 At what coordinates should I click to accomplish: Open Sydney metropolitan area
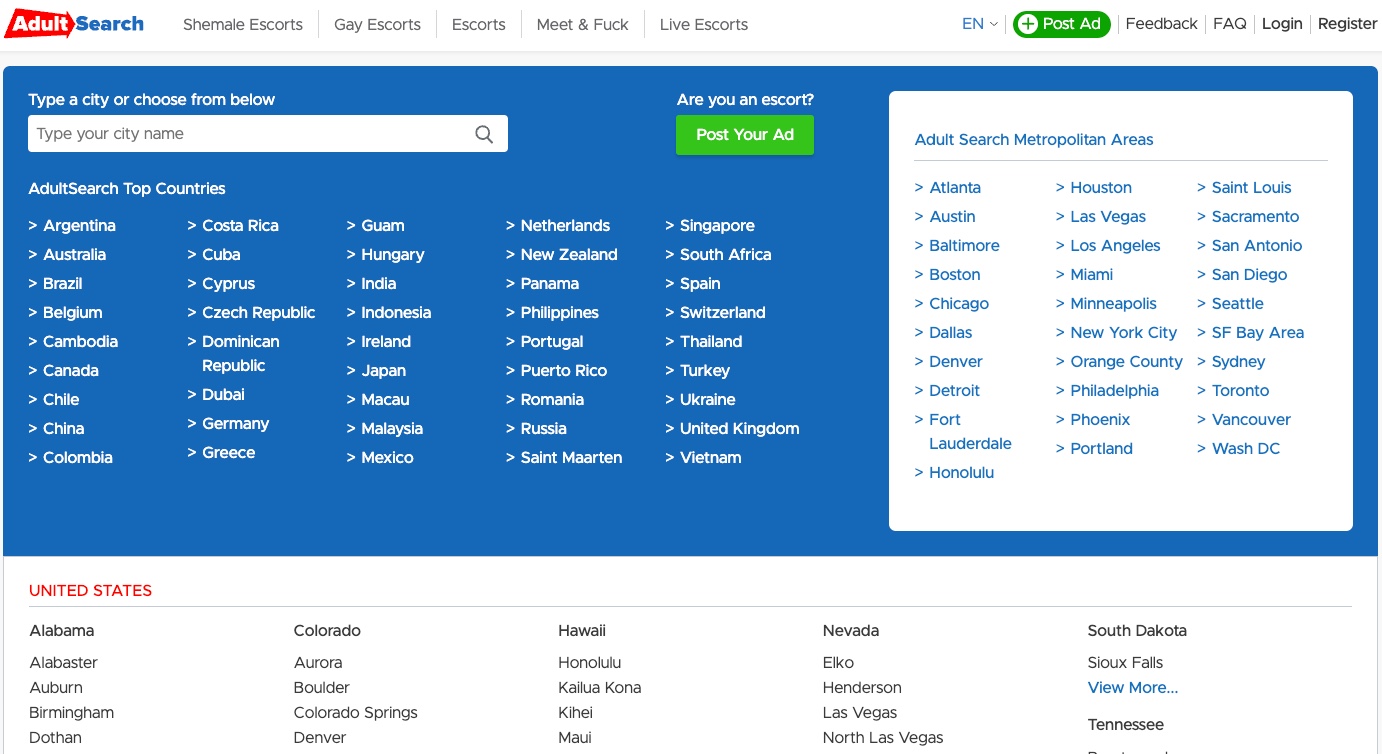tap(1238, 362)
